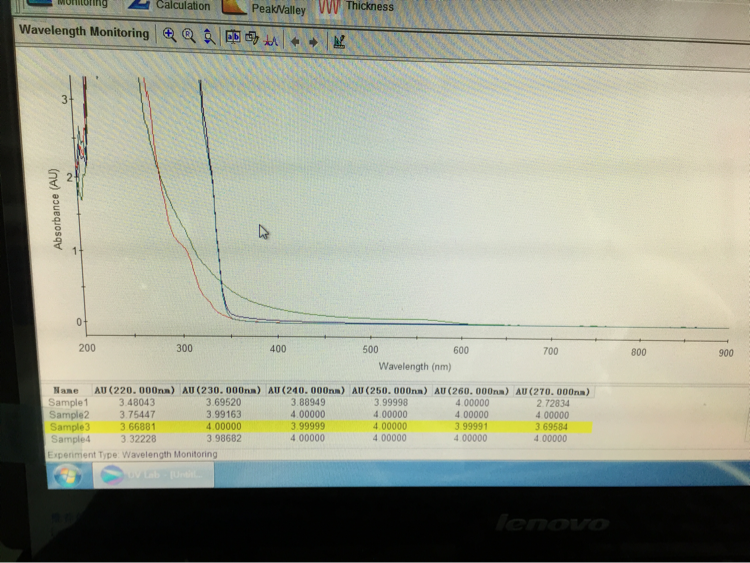Click the zoom in magnifier icon
Screen dimensions: 750x563
coord(169,35)
